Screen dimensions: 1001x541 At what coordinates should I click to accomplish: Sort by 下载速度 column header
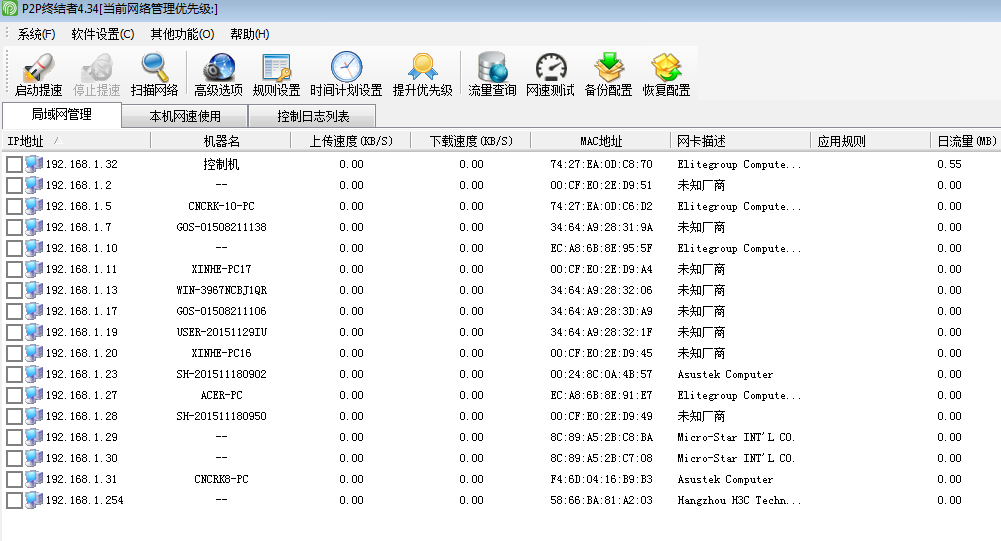470,141
